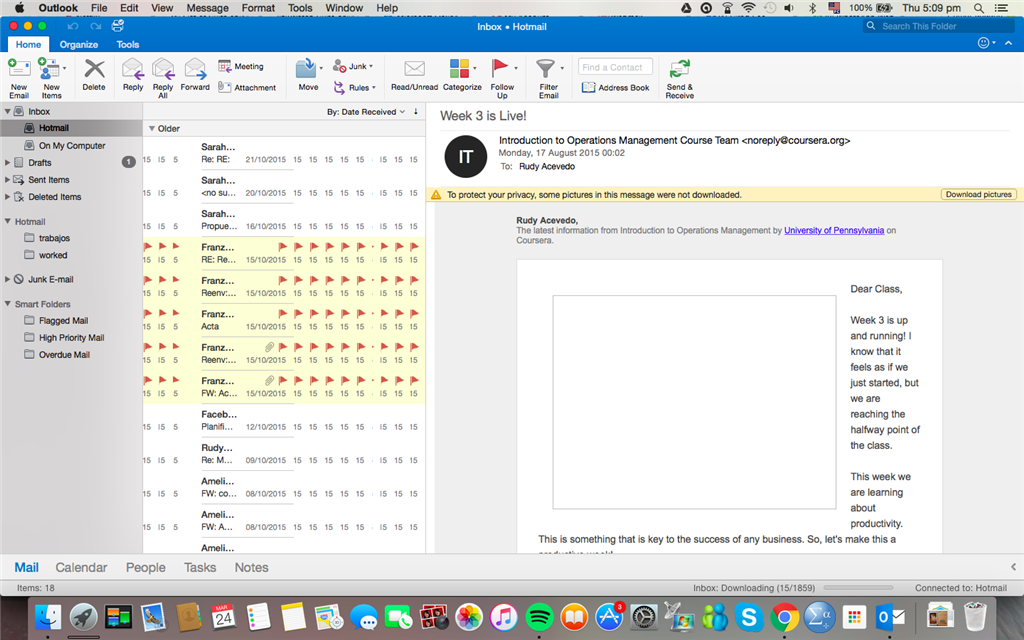Click the Filter Email funnel icon

[545, 68]
